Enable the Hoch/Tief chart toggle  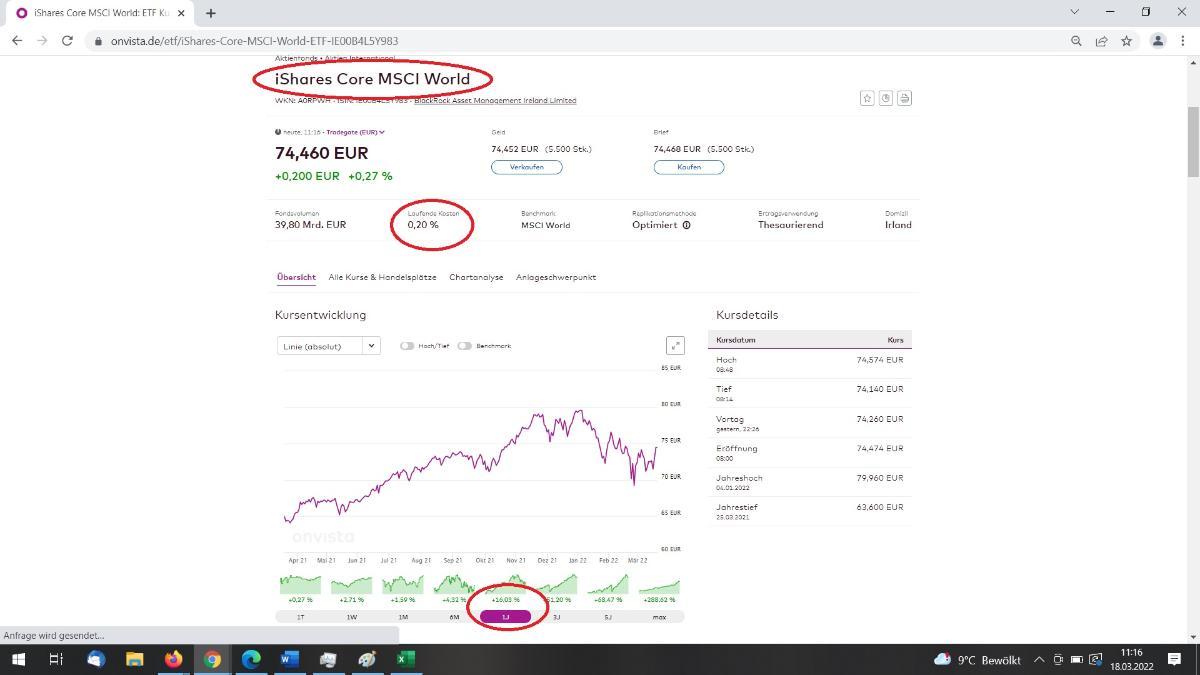tap(407, 346)
